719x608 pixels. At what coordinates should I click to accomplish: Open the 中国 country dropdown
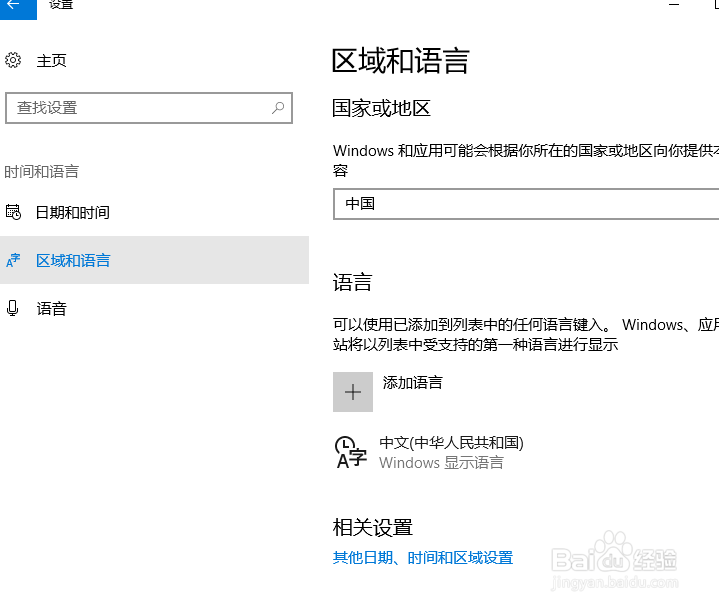(526, 204)
